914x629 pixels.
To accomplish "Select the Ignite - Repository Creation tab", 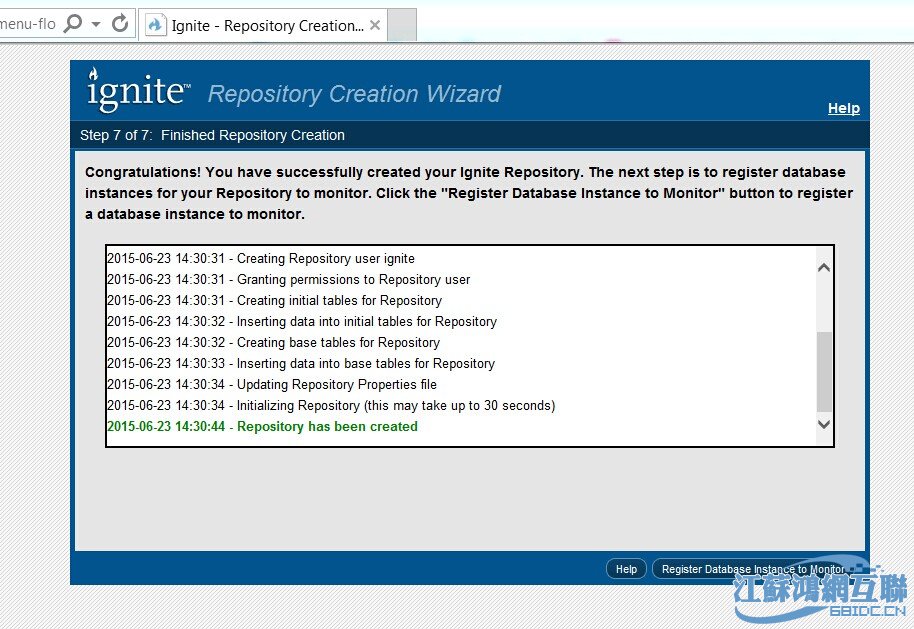I will (x=263, y=25).
